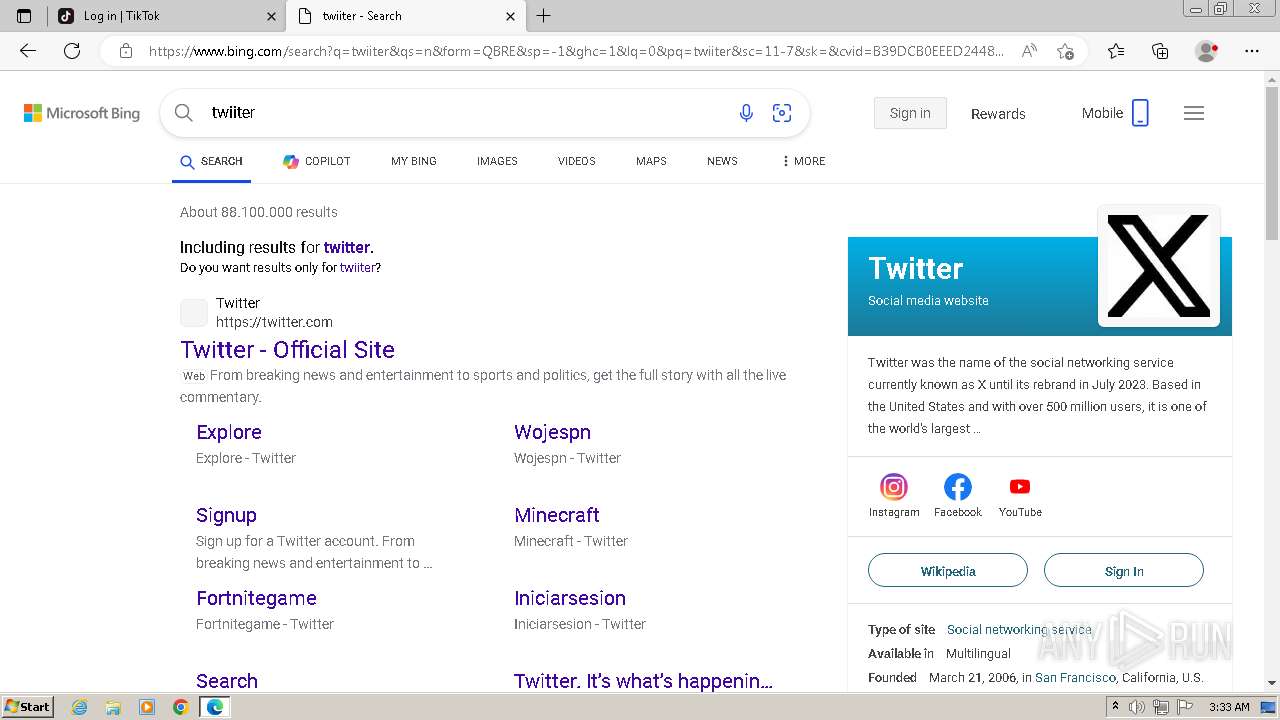Open the browser profile avatar
The height and width of the screenshot is (720, 1280).
[1206, 51]
